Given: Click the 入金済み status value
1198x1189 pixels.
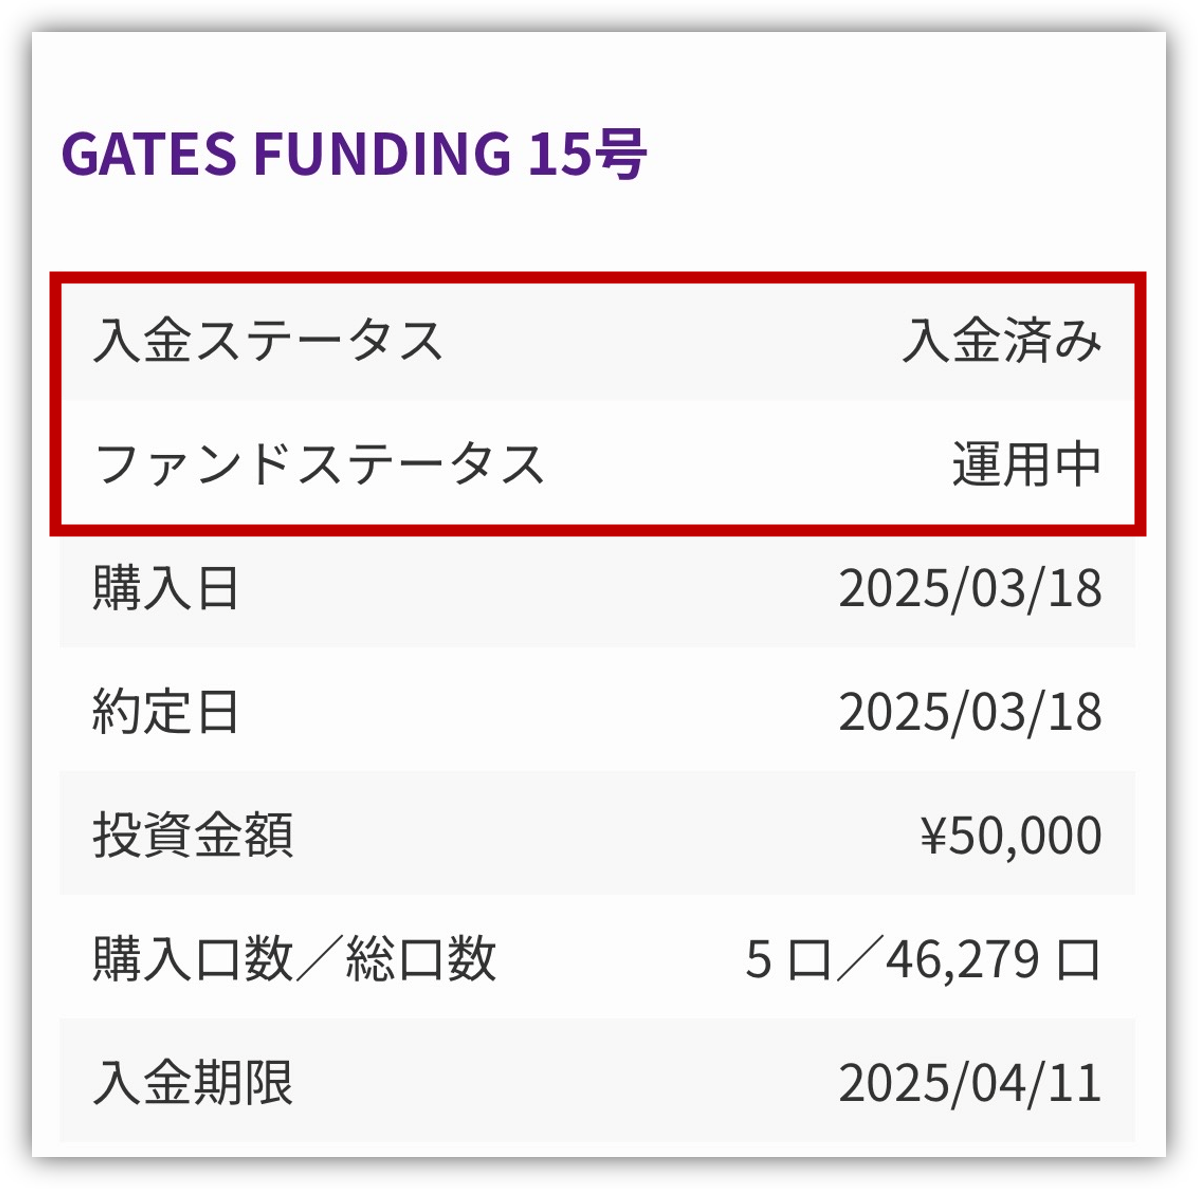Looking at the screenshot, I should 1002,340.
